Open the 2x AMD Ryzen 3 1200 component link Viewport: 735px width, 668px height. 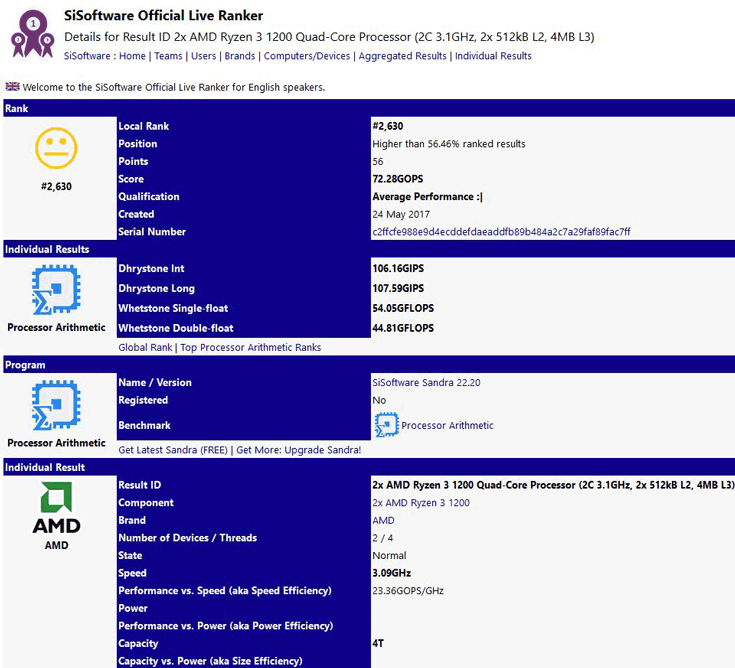[x=421, y=503]
